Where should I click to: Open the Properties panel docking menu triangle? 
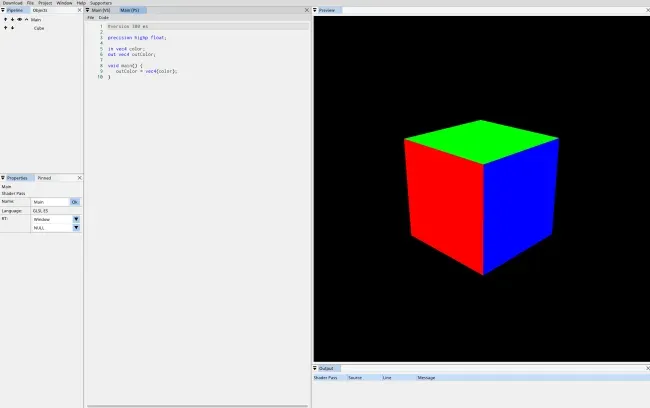pyautogui.click(x=2, y=178)
